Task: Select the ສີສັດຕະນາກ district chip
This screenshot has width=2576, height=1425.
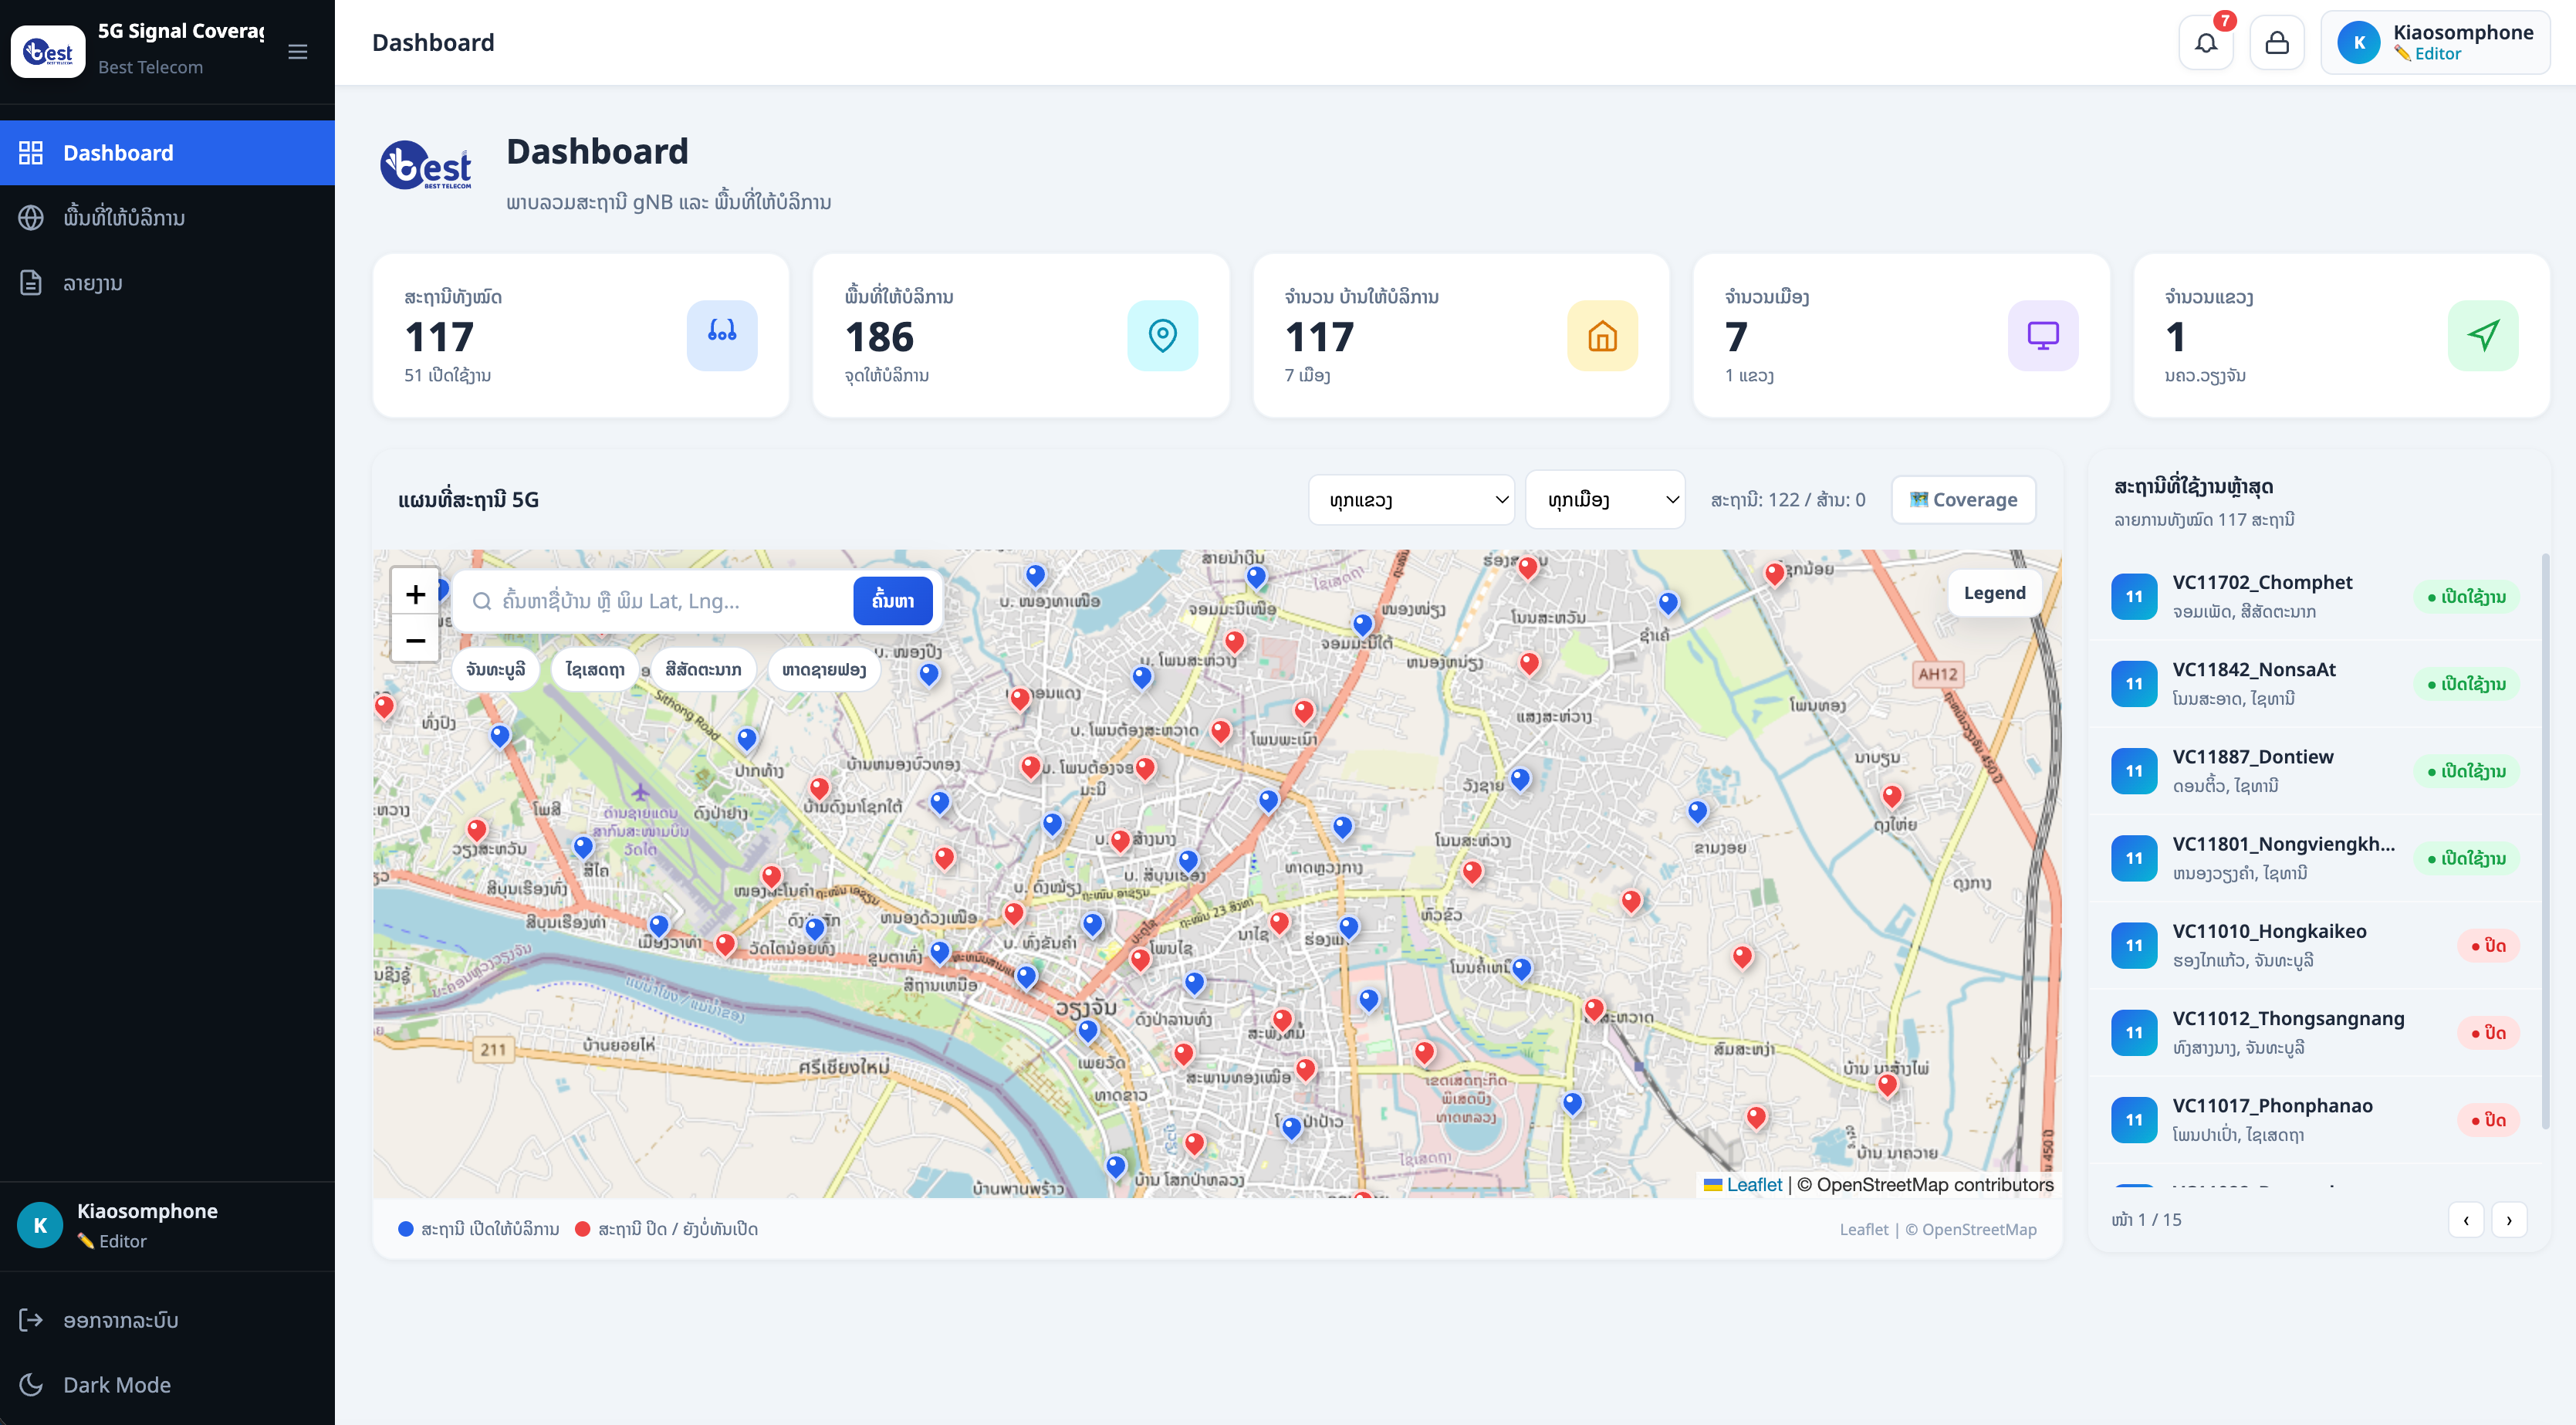Action: point(703,669)
